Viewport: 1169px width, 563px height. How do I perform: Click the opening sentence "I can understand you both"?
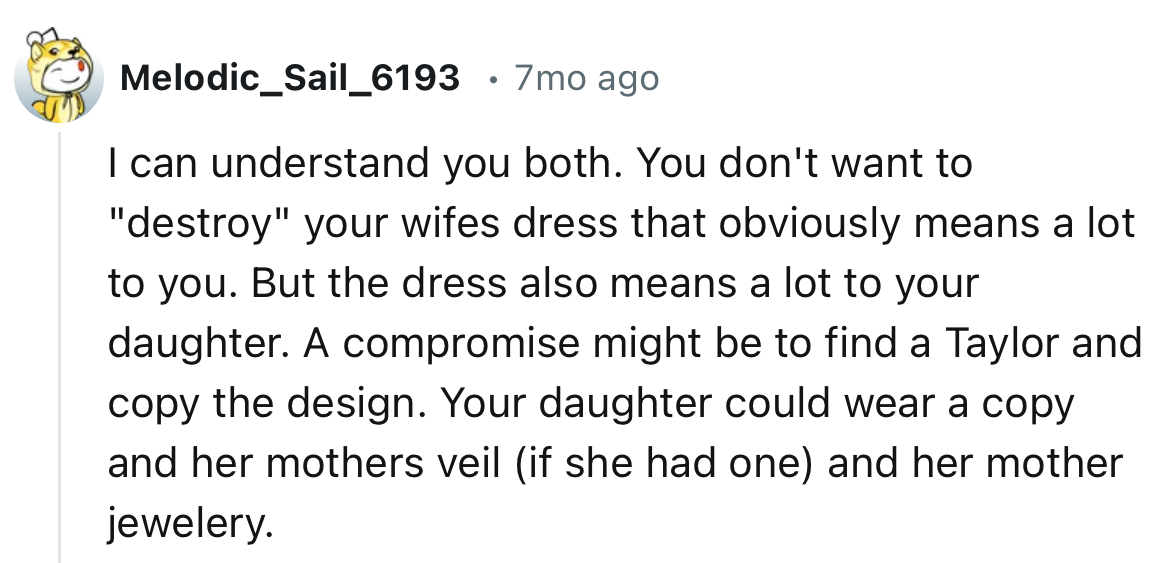coord(362,164)
